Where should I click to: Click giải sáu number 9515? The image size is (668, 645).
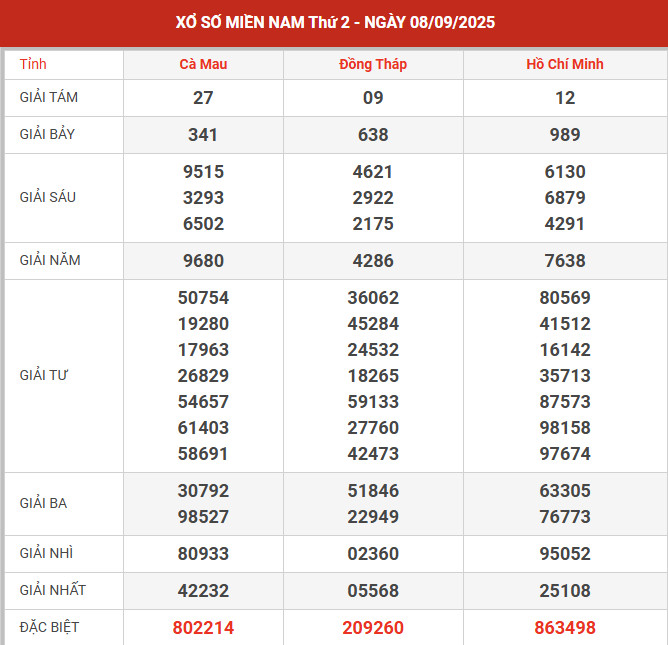203,172
